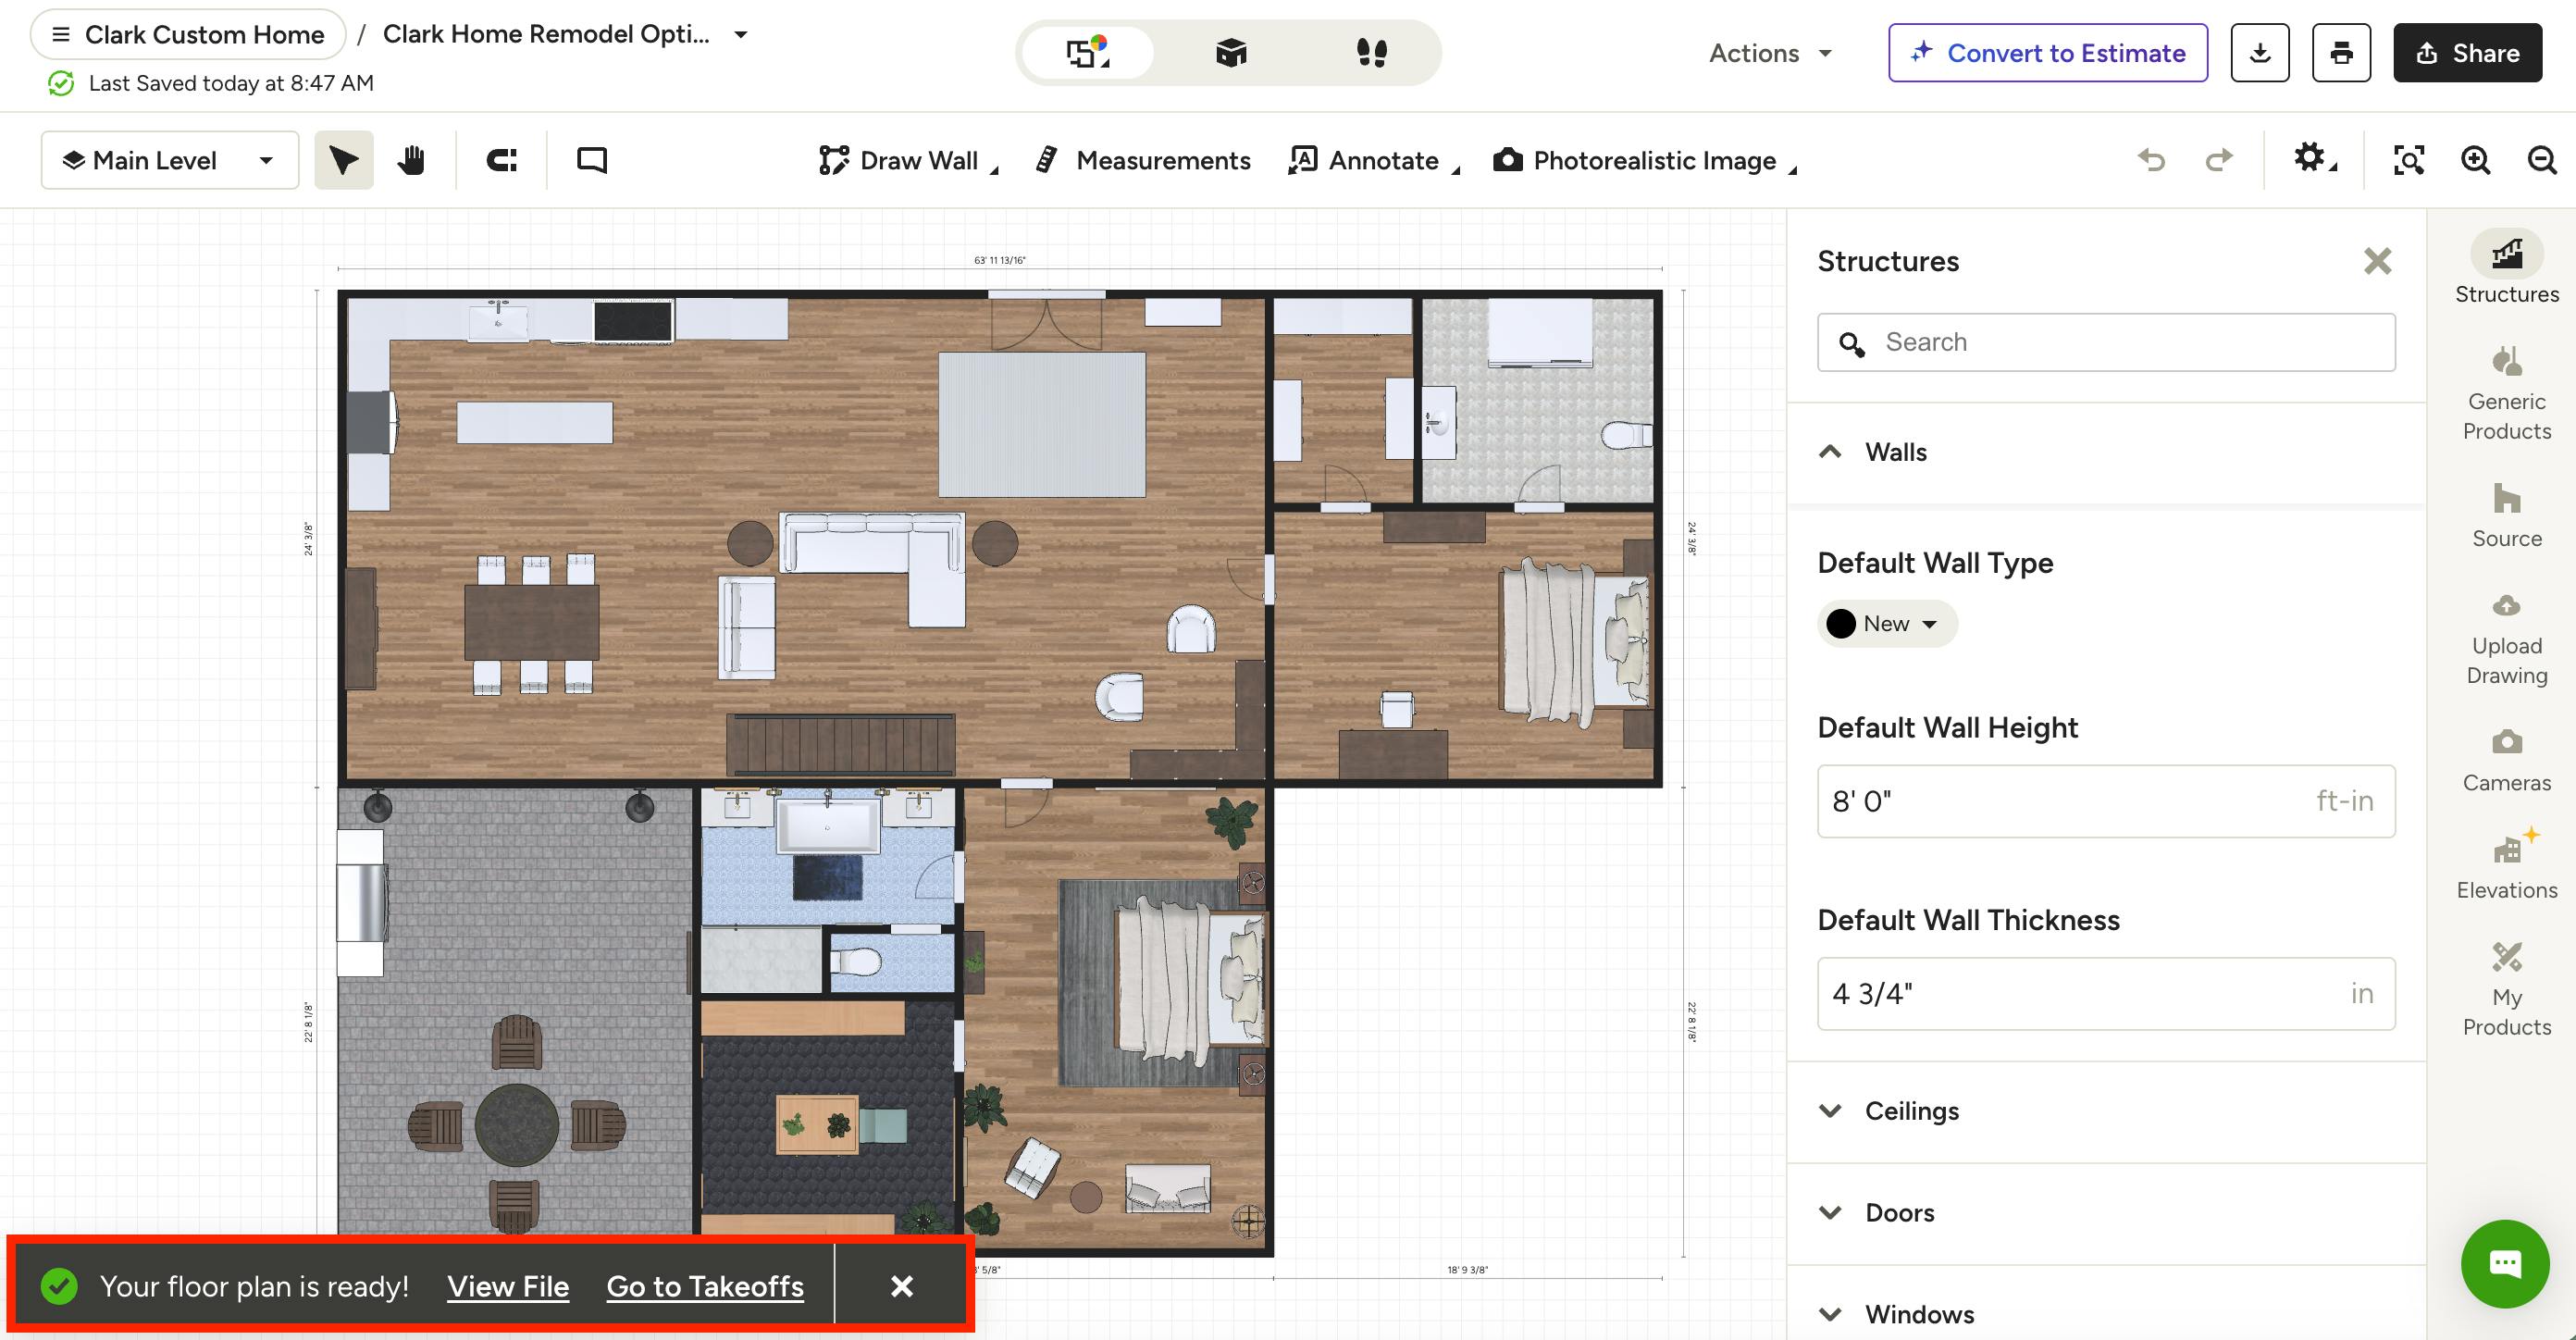Viewport: 2576px width, 1340px height.
Task: Select the staircase in the floor plan
Action: click(840, 744)
